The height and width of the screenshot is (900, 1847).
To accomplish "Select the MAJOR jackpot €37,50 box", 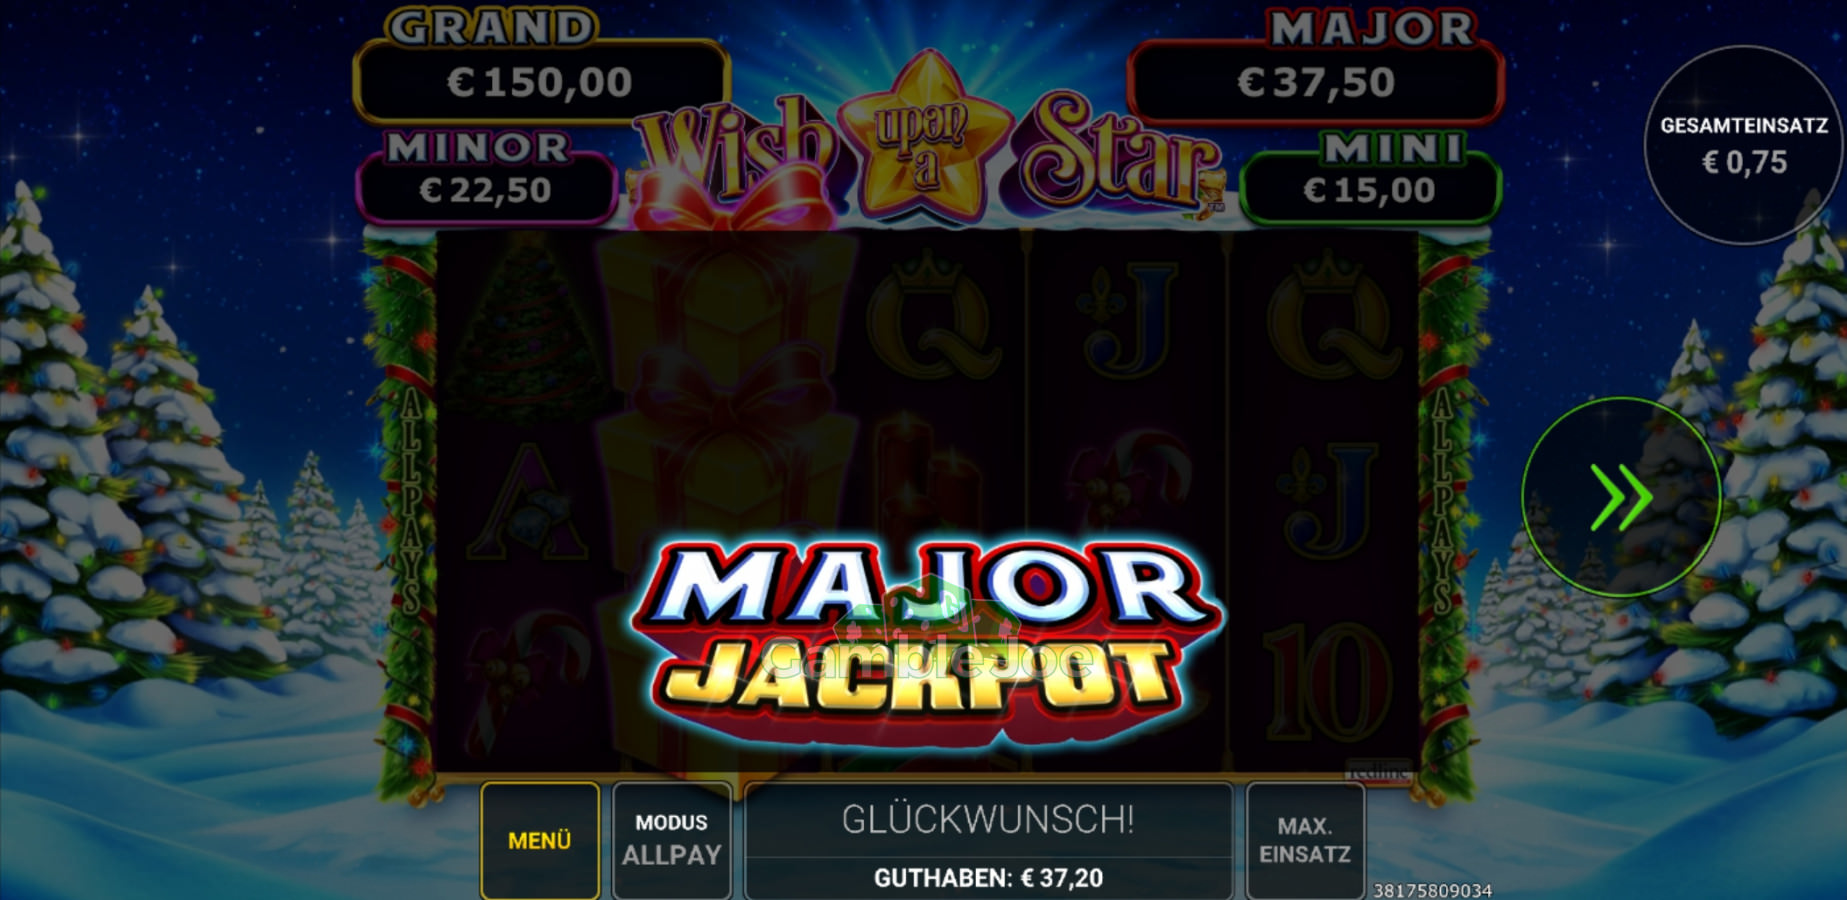I will 1316,82.
